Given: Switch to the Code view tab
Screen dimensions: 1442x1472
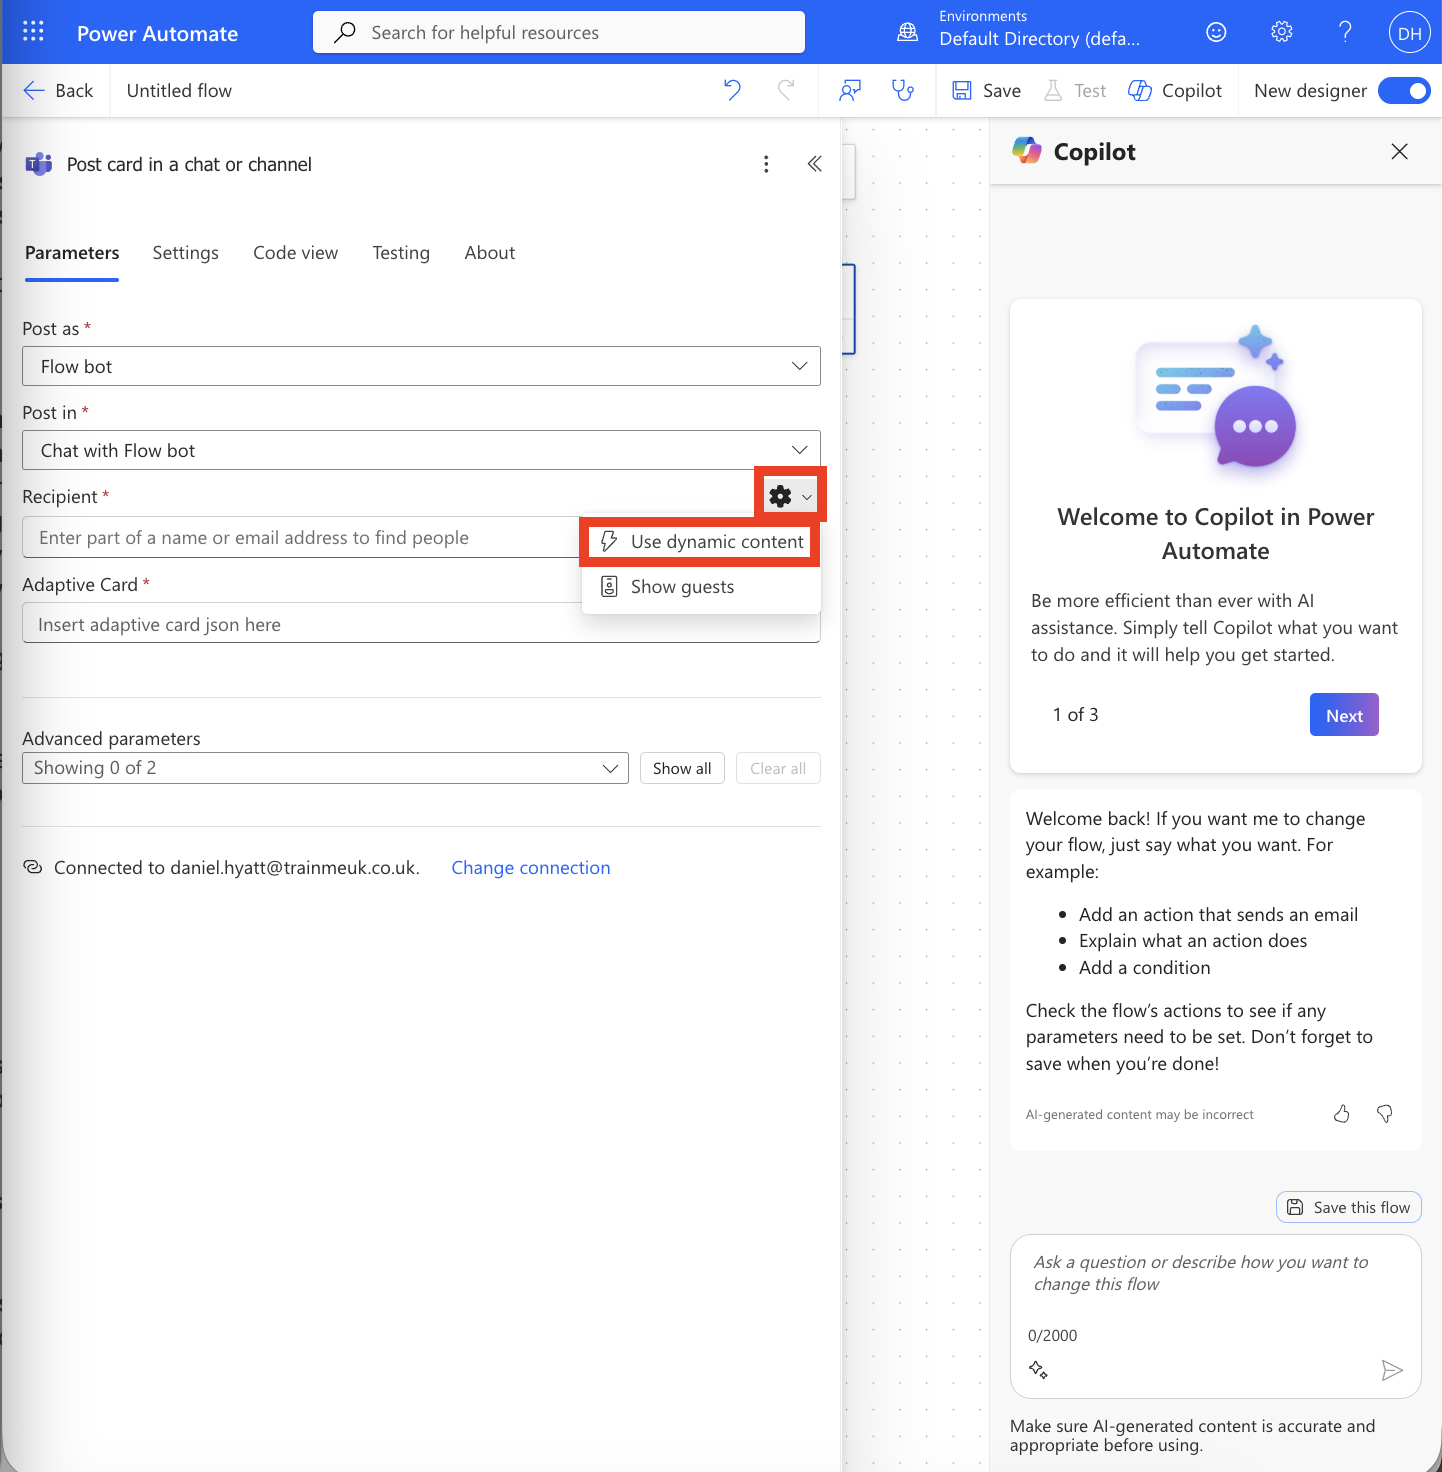Looking at the screenshot, I should 295,253.
